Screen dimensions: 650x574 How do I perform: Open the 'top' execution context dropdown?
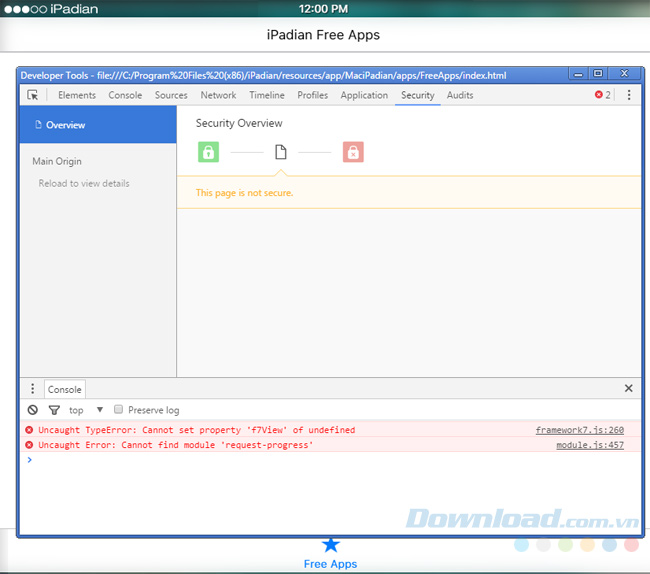pos(86,410)
